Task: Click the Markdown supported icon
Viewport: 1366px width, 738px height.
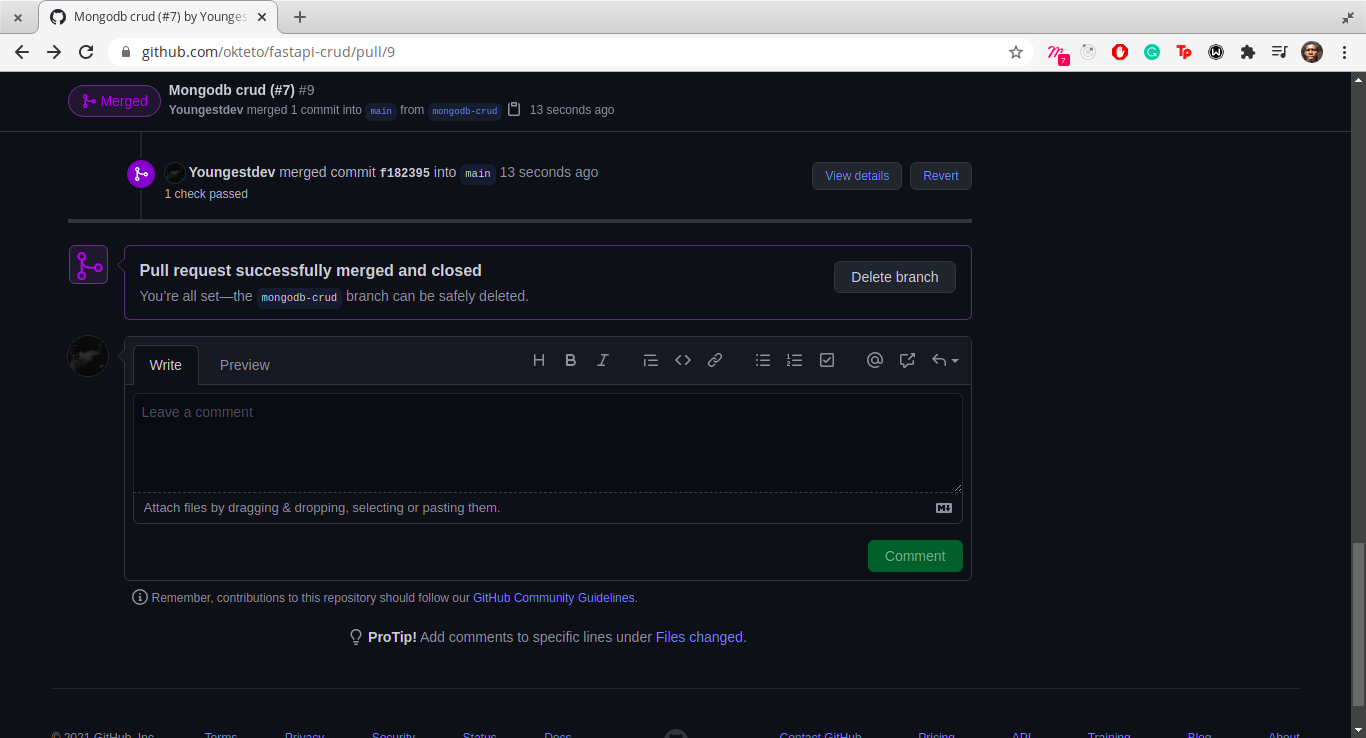Action: click(944, 508)
